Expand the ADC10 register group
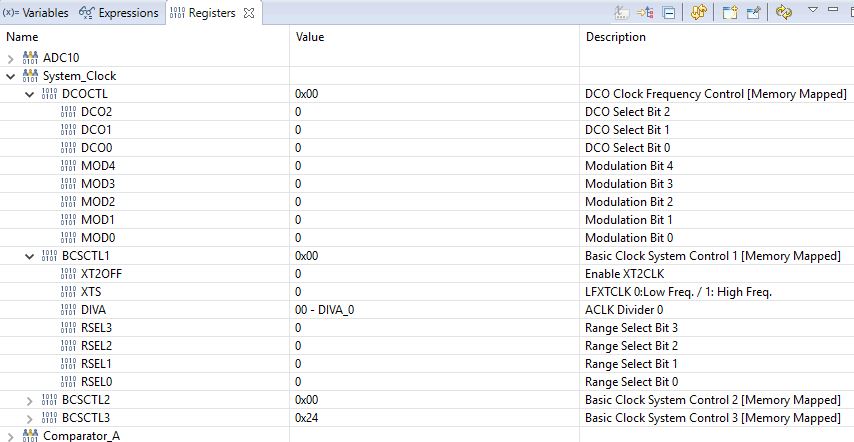Screen dimensions: 854x442 click(x=11, y=58)
